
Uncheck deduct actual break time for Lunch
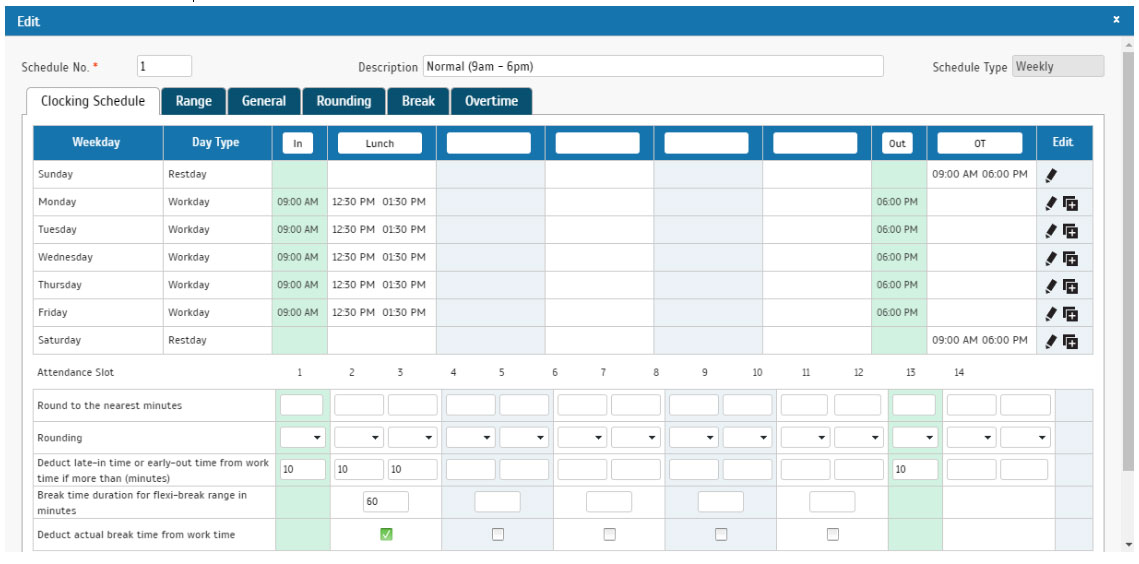coord(386,534)
